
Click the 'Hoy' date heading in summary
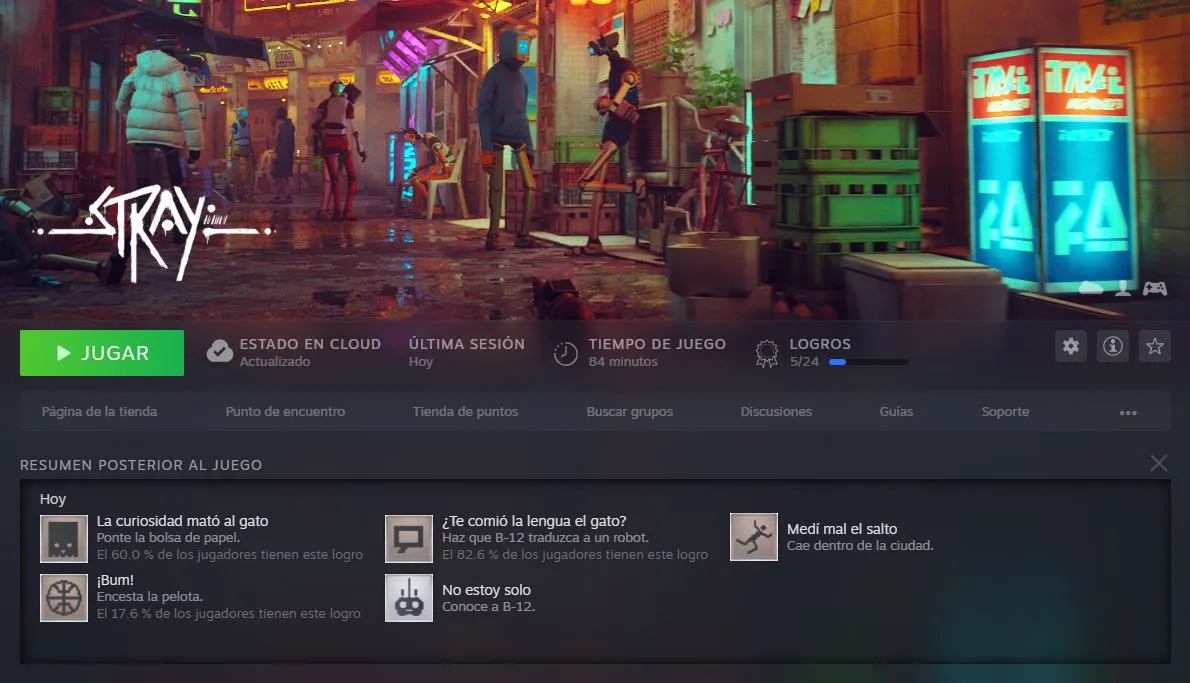click(x=53, y=499)
